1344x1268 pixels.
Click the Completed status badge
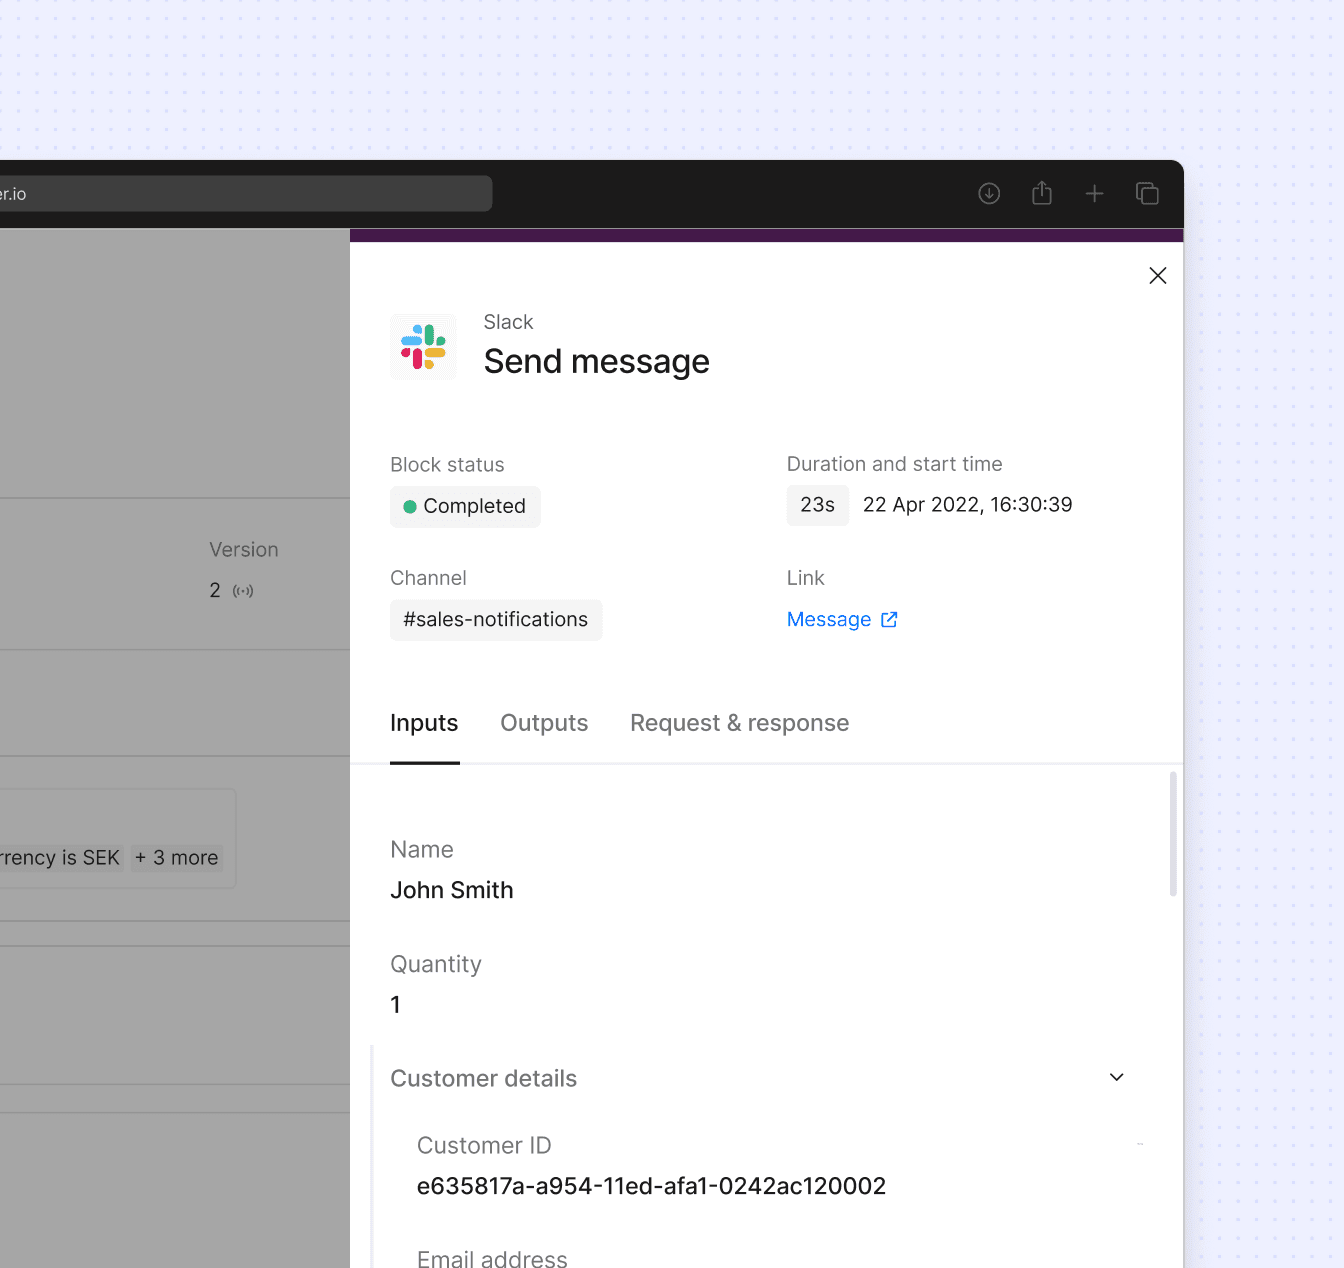point(465,506)
